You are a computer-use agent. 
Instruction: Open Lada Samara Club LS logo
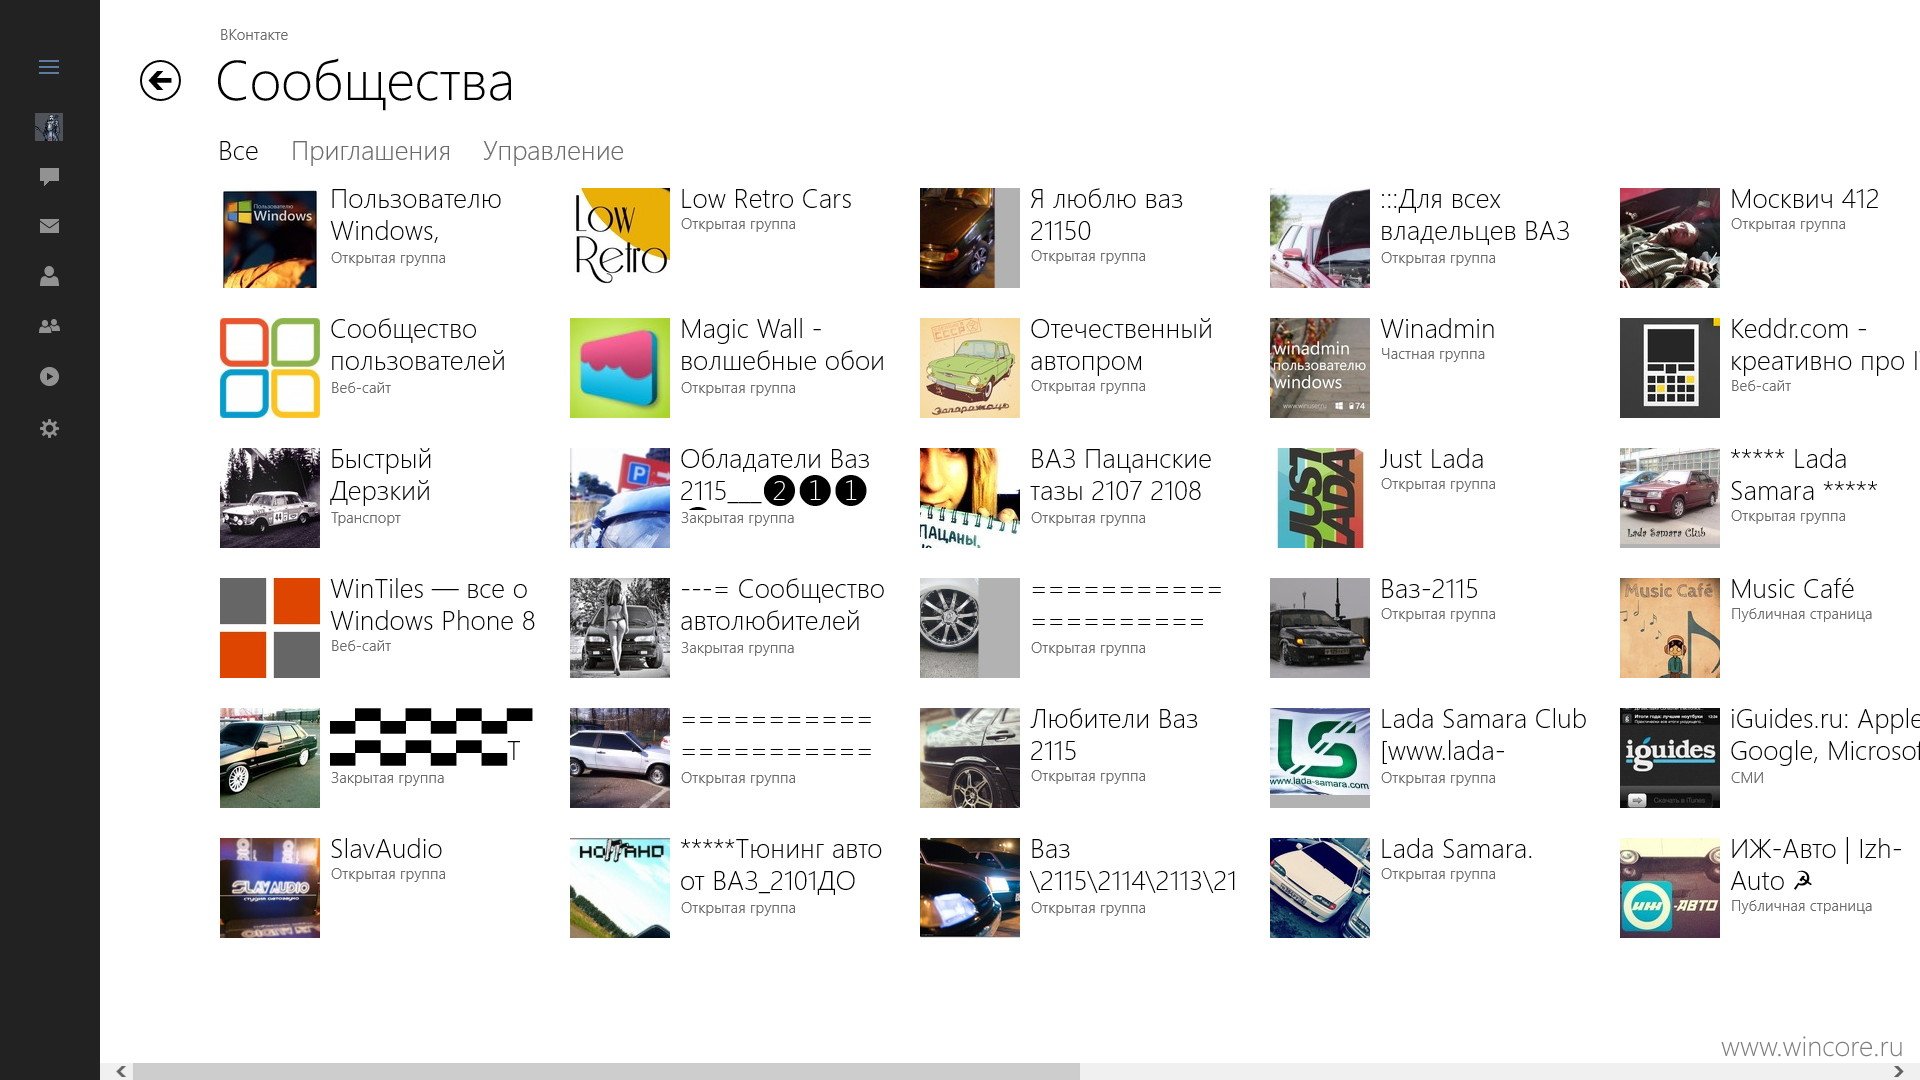point(1320,758)
